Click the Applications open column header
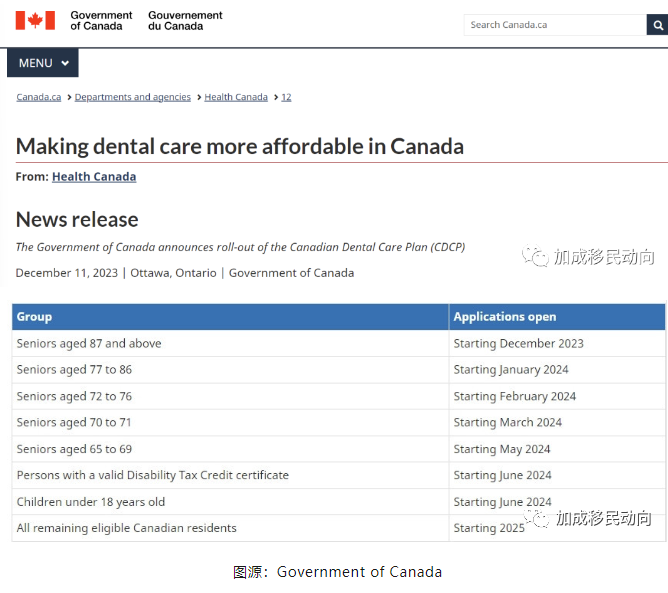The height and width of the screenshot is (593, 668). click(557, 317)
